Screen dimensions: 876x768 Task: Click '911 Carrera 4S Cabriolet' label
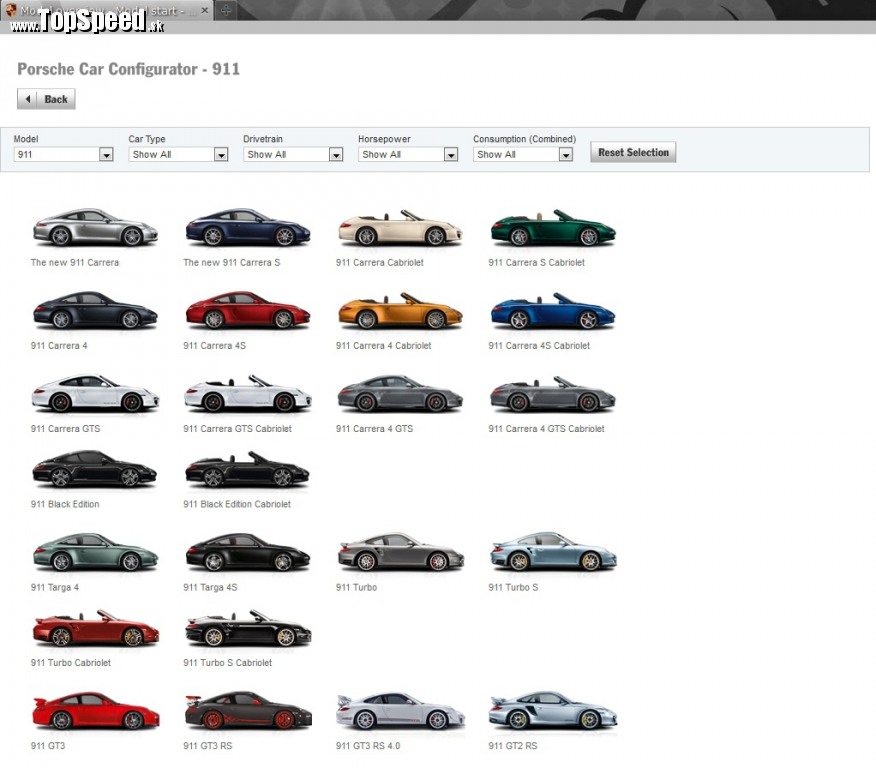(539, 345)
